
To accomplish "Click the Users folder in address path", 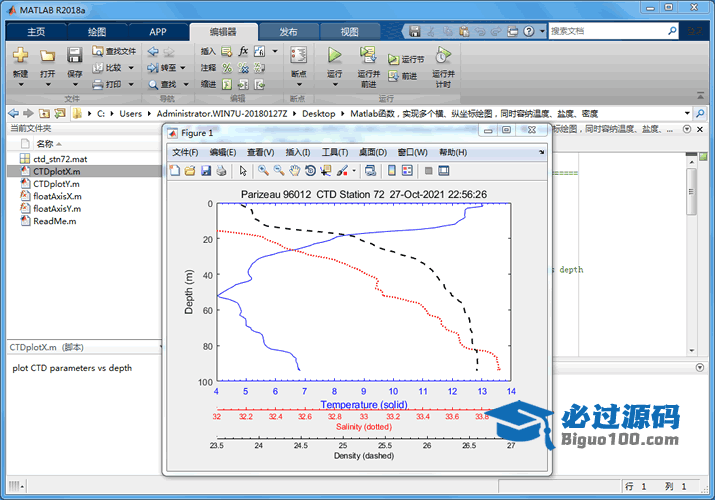I will point(130,113).
